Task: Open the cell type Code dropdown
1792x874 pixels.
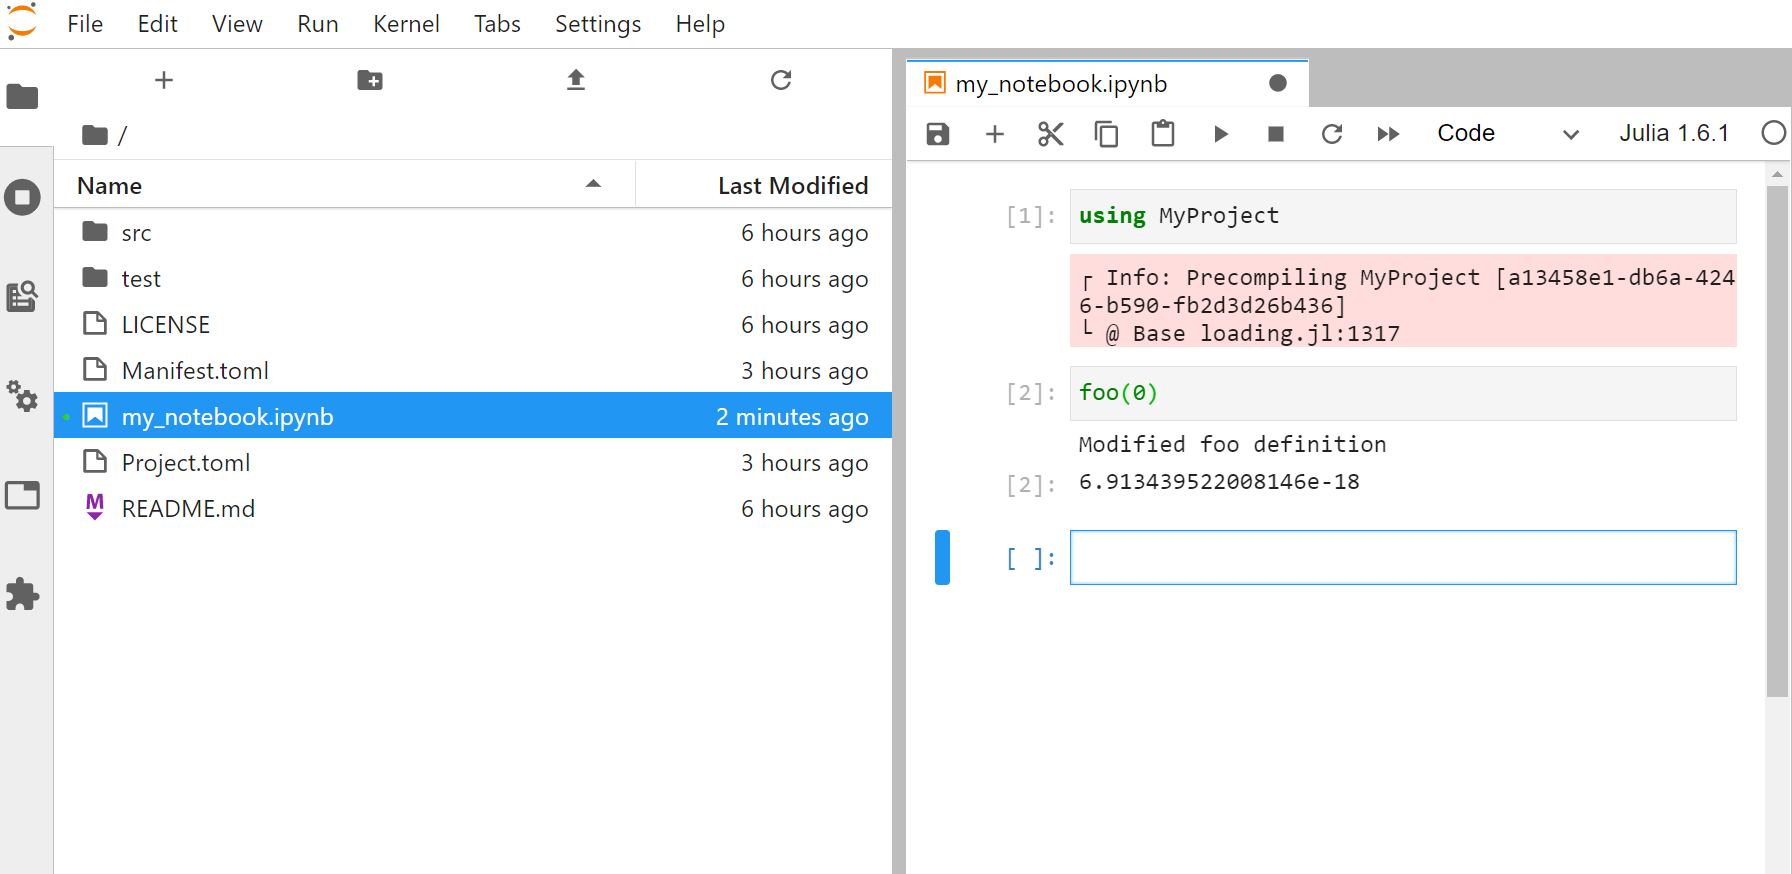Action: (1507, 134)
